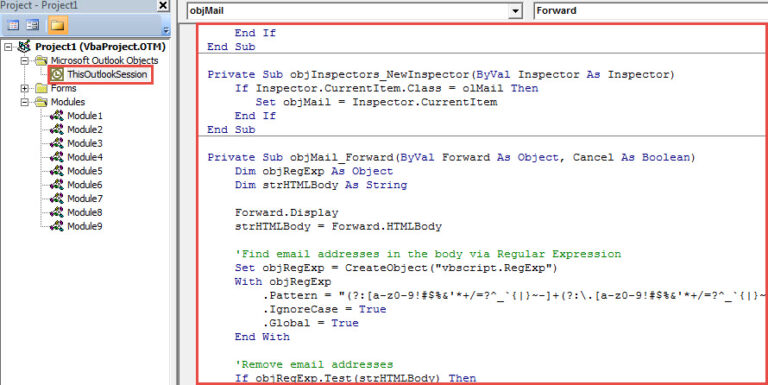Click the Modules folder icon
Image resolution: width=768 pixels, height=385 pixels.
tap(41, 102)
